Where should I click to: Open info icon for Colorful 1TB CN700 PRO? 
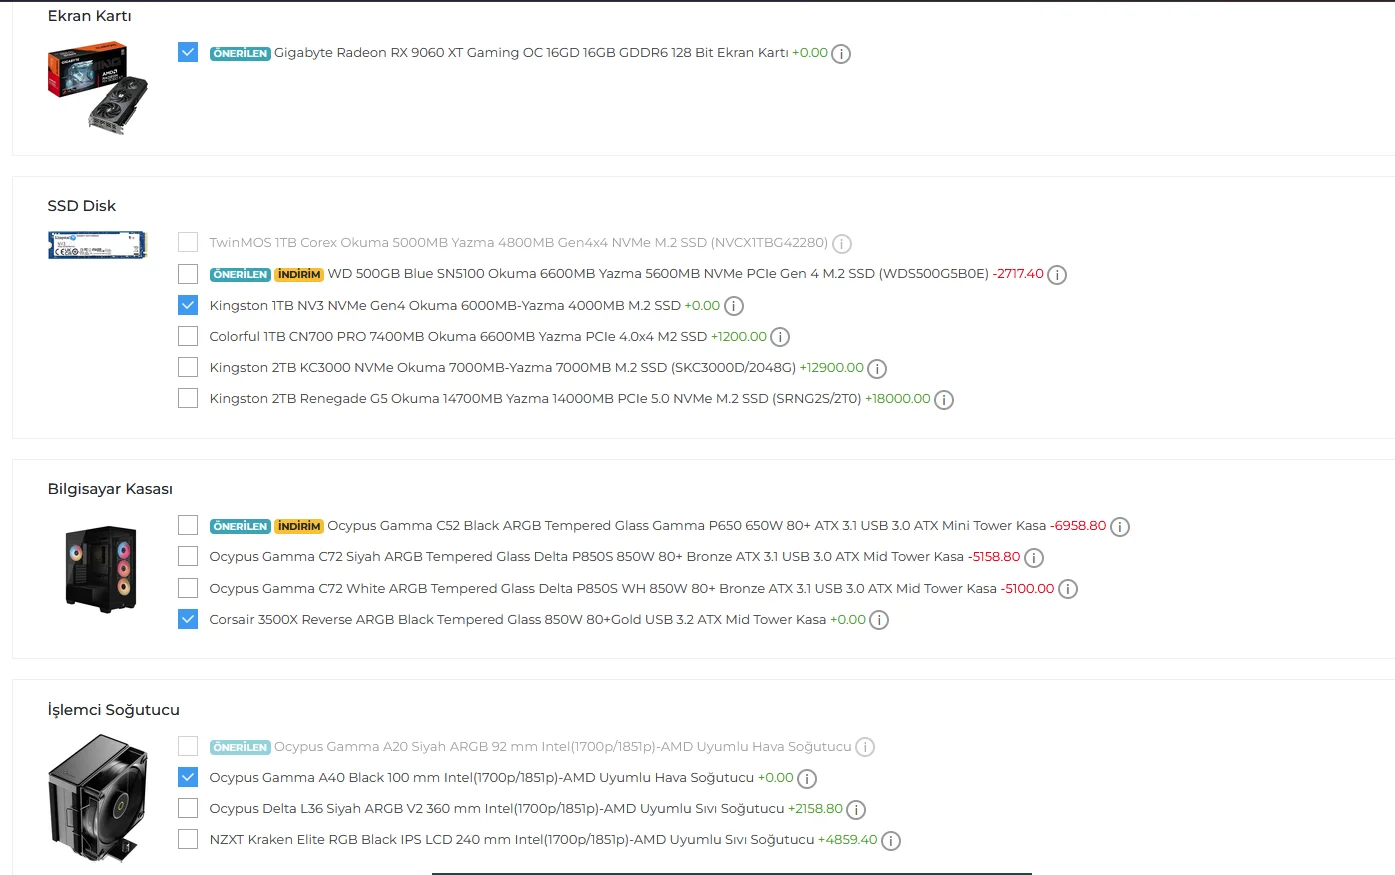click(x=780, y=337)
